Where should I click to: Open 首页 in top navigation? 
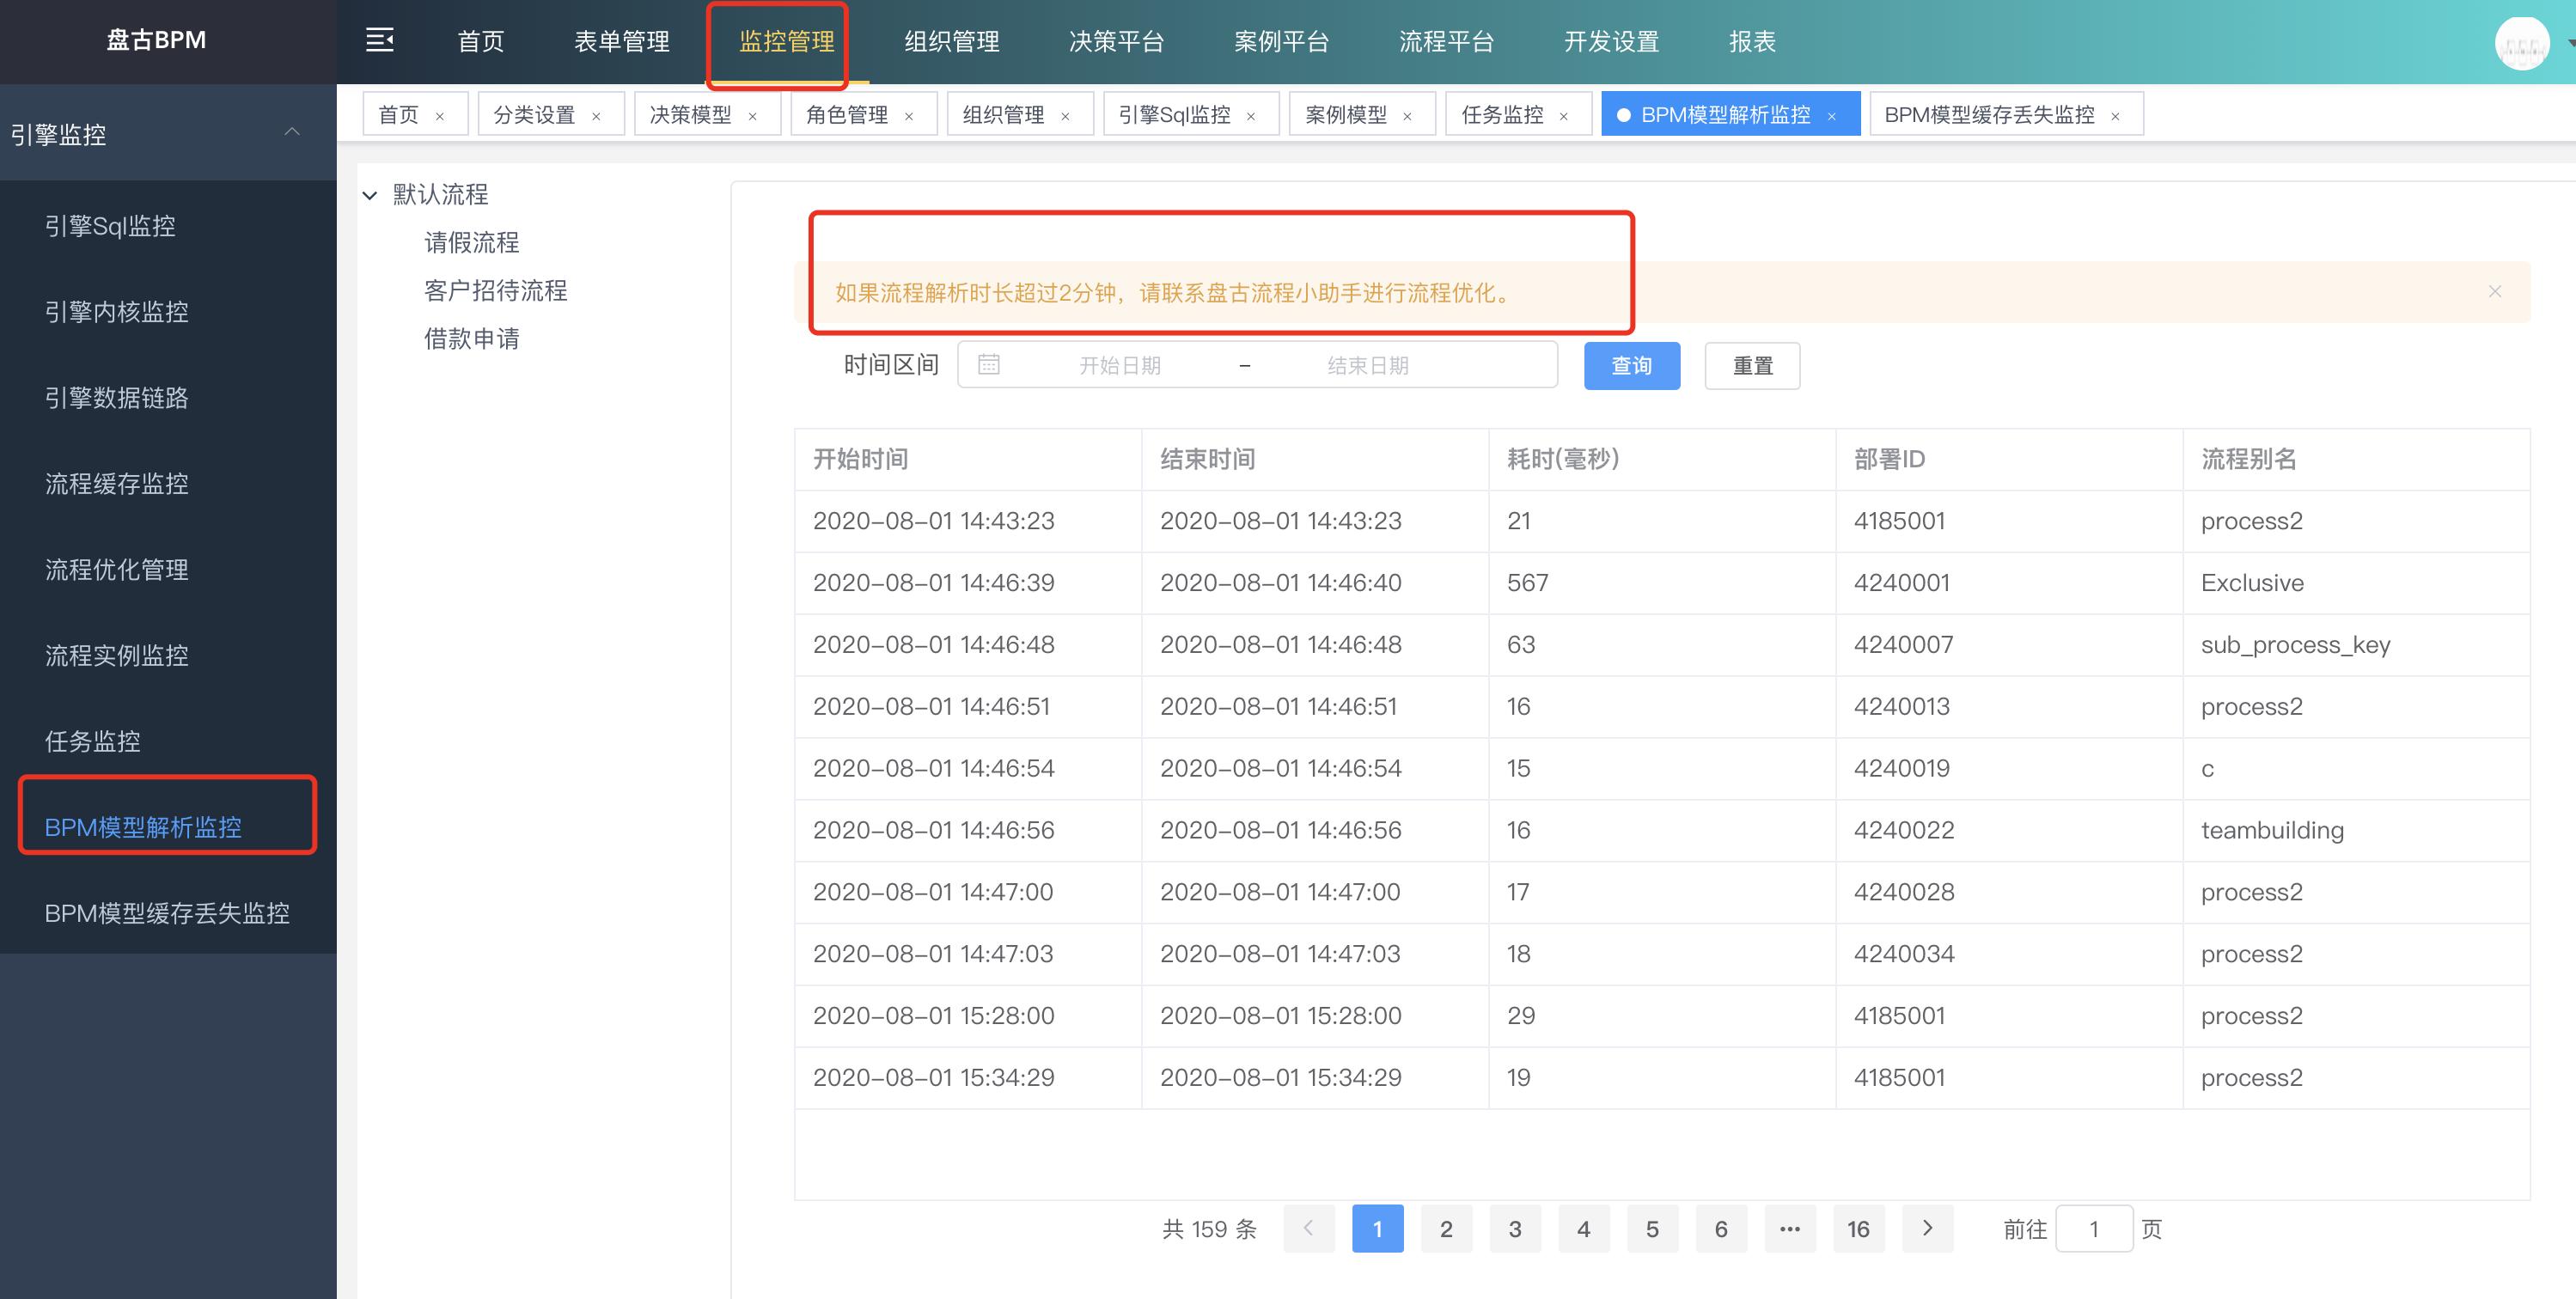480,41
